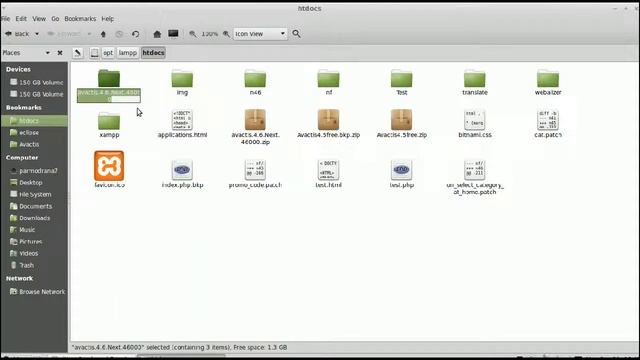Select the Avactis4.5free.zip archive

click(402, 124)
